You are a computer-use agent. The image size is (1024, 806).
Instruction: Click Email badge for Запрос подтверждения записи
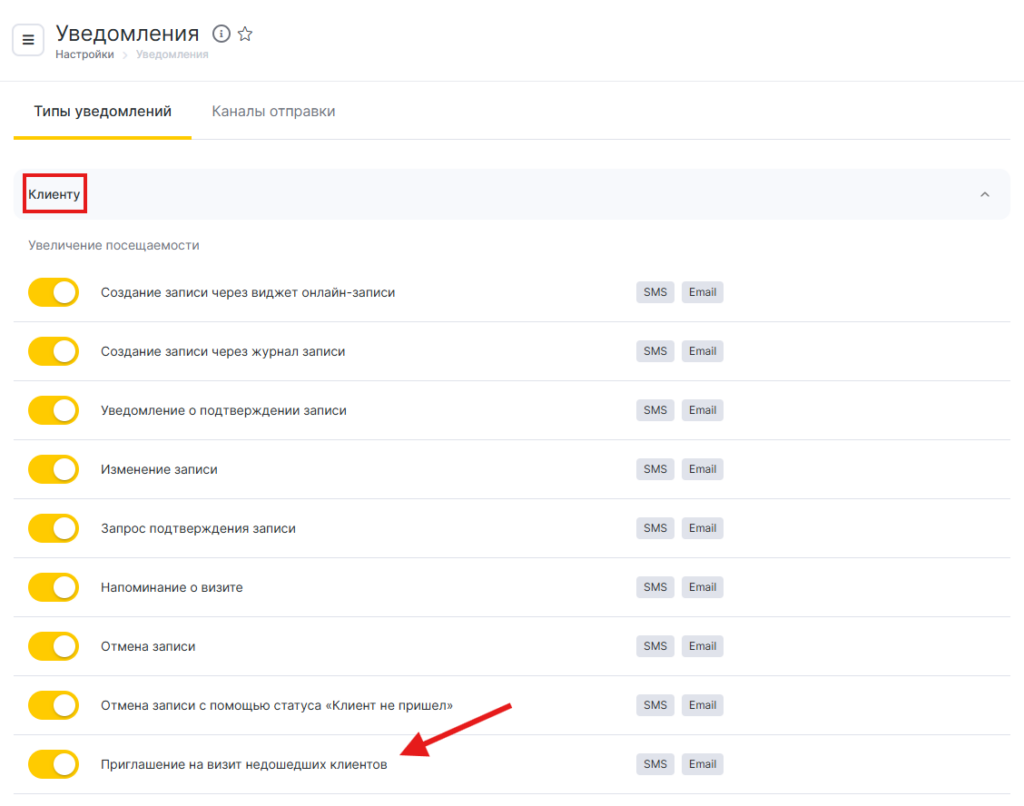(x=702, y=528)
